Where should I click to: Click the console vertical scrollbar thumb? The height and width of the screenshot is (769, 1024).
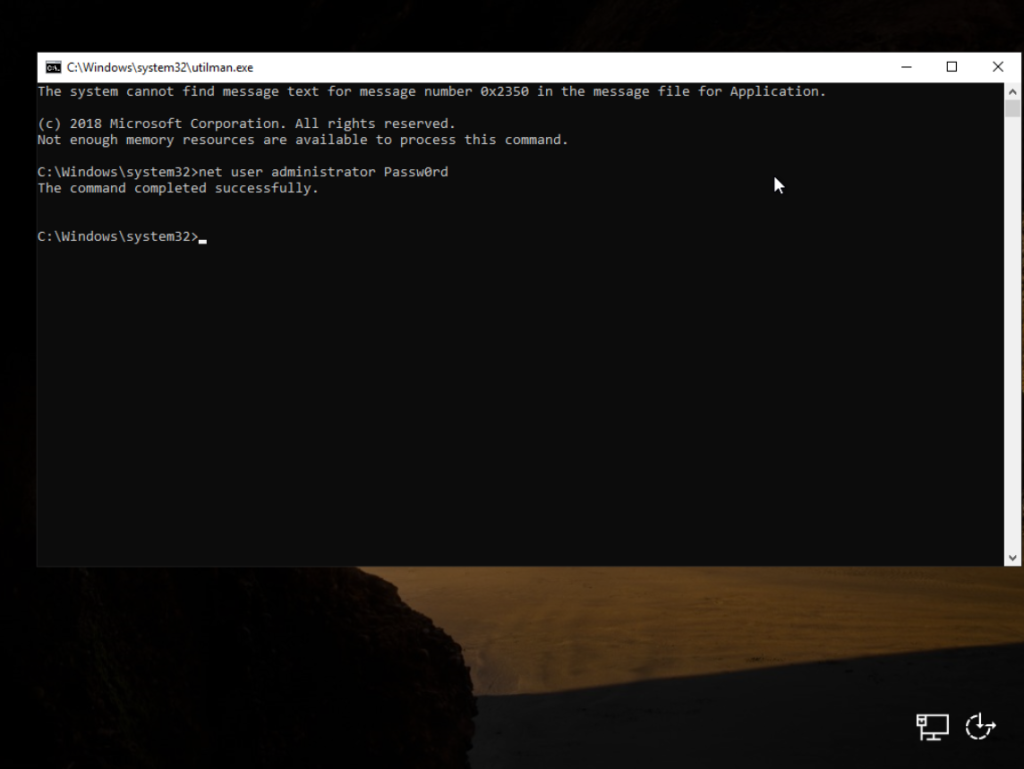coord(1012,108)
